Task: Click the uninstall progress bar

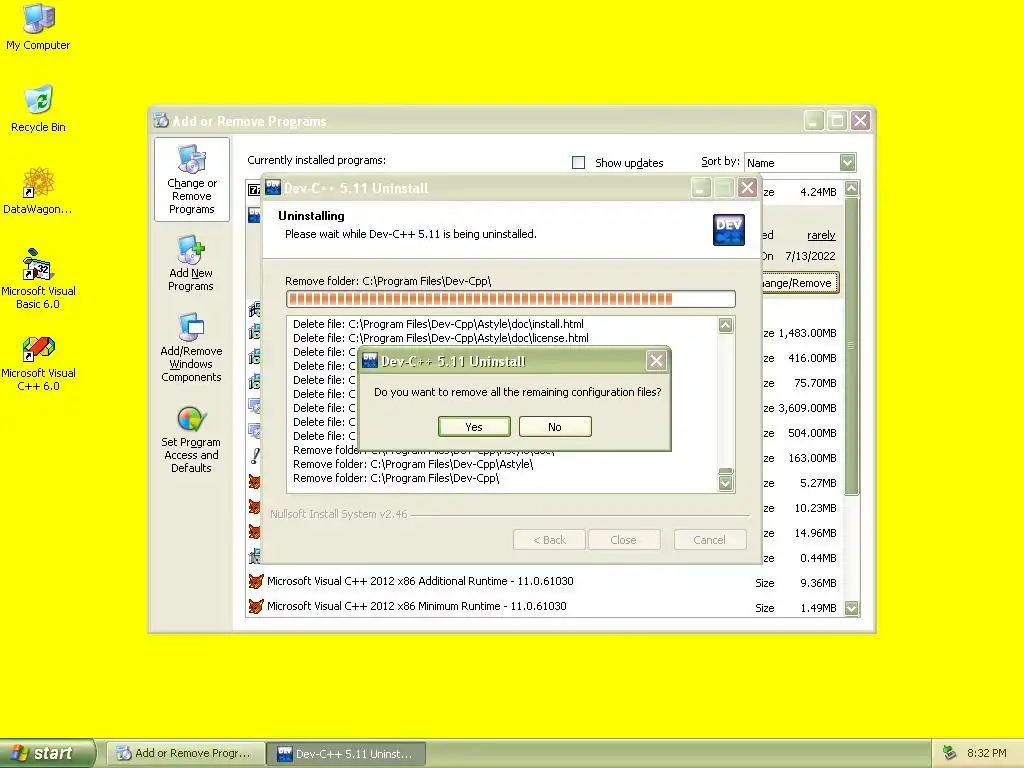Action: [x=511, y=299]
